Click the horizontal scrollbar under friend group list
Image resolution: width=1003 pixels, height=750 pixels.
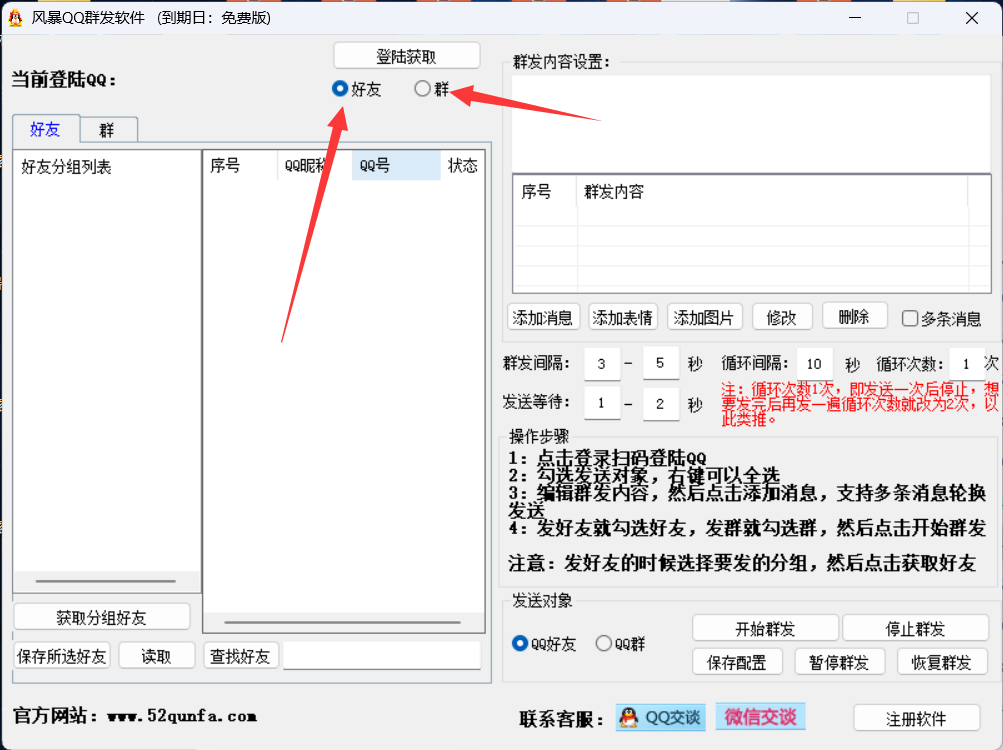[x=106, y=581]
